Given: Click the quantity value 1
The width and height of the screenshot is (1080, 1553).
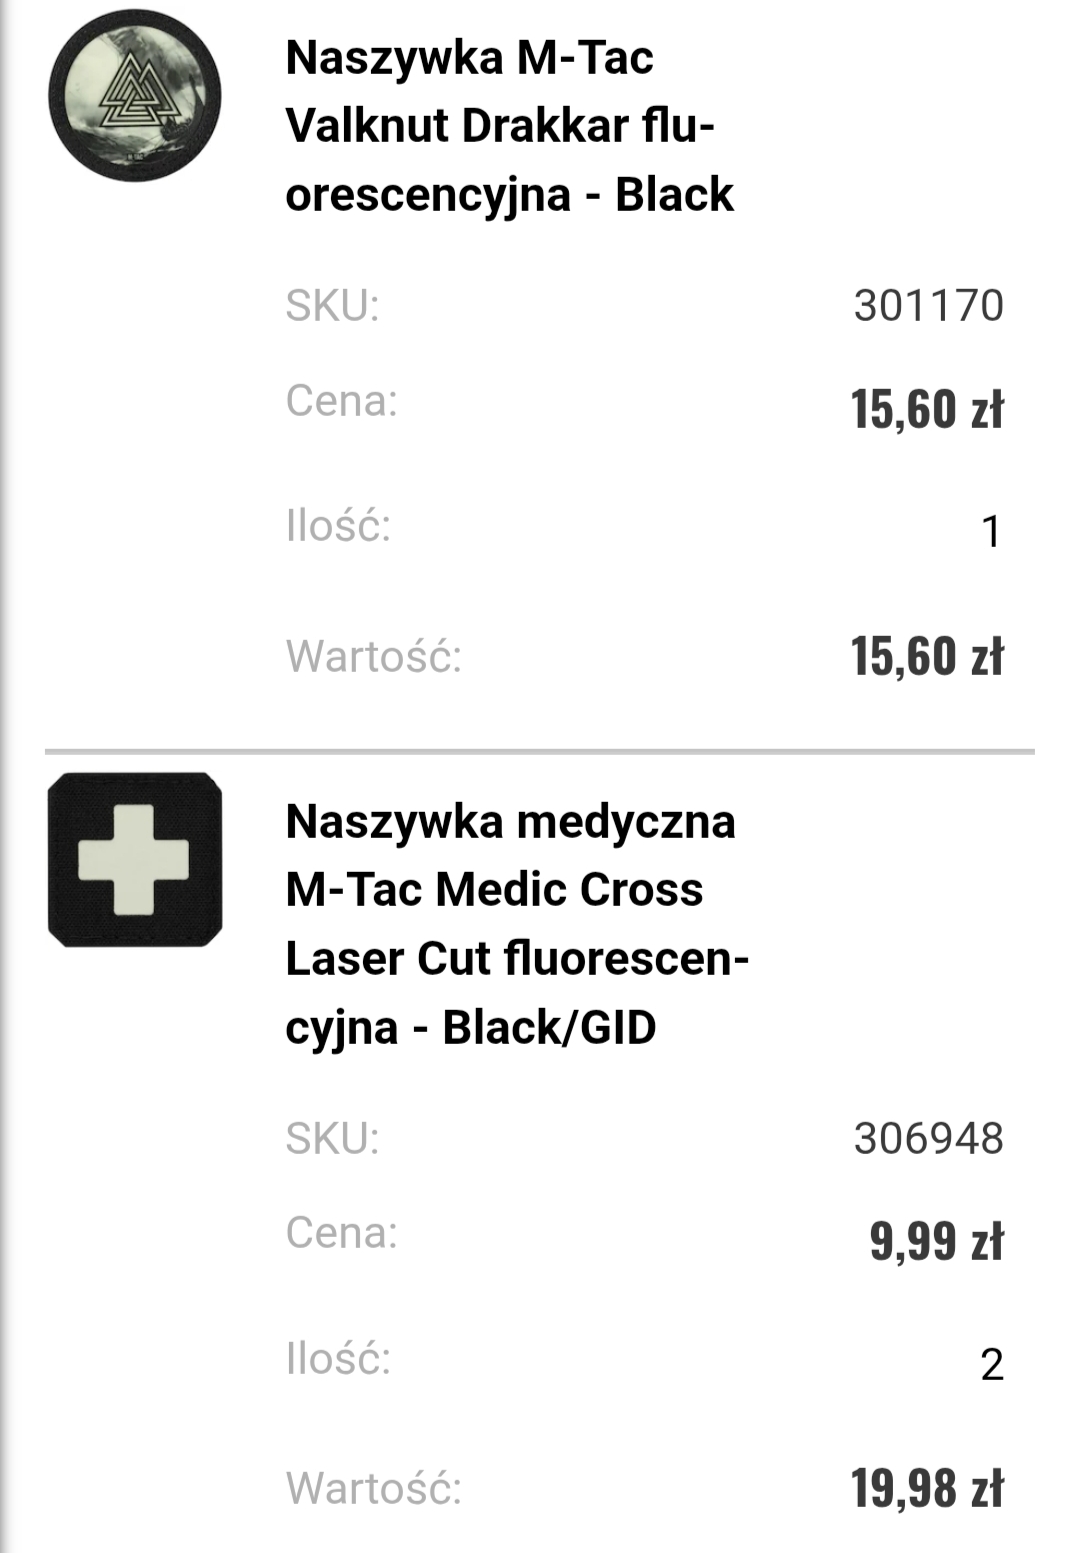Looking at the screenshot, I should (991, 532).
